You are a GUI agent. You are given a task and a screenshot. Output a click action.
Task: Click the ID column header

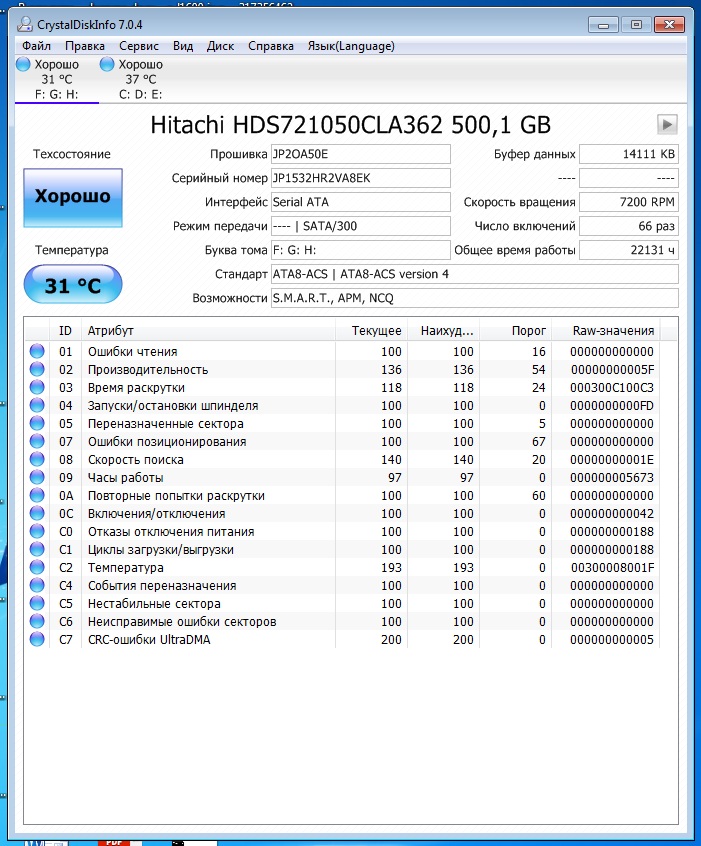(65, 331)
